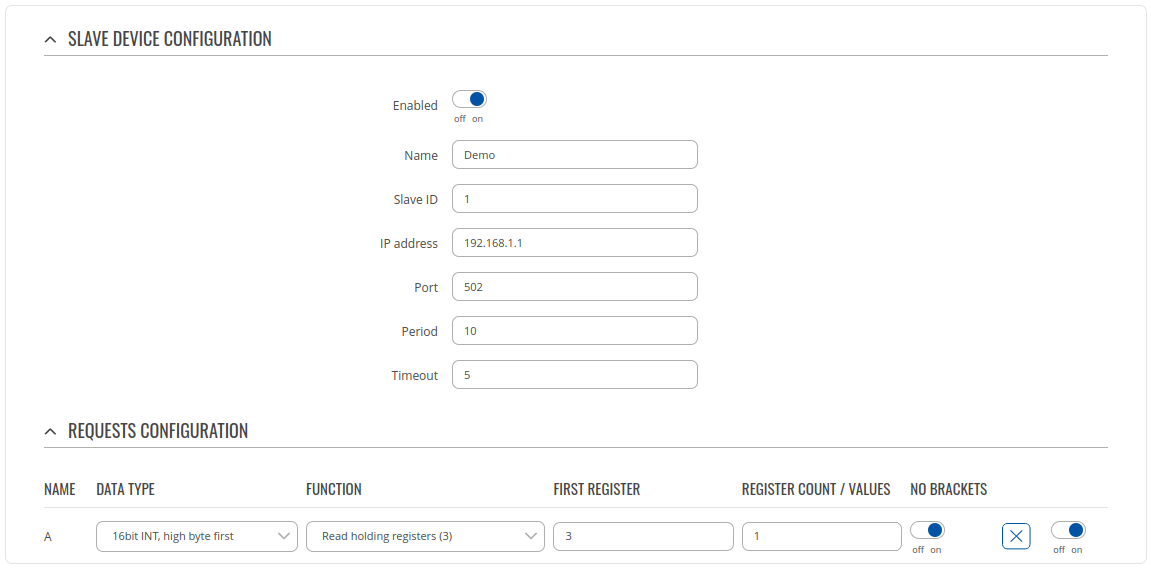Click the Slave Device Configuration heading
1151x584 pixels.
coord(169,39)
